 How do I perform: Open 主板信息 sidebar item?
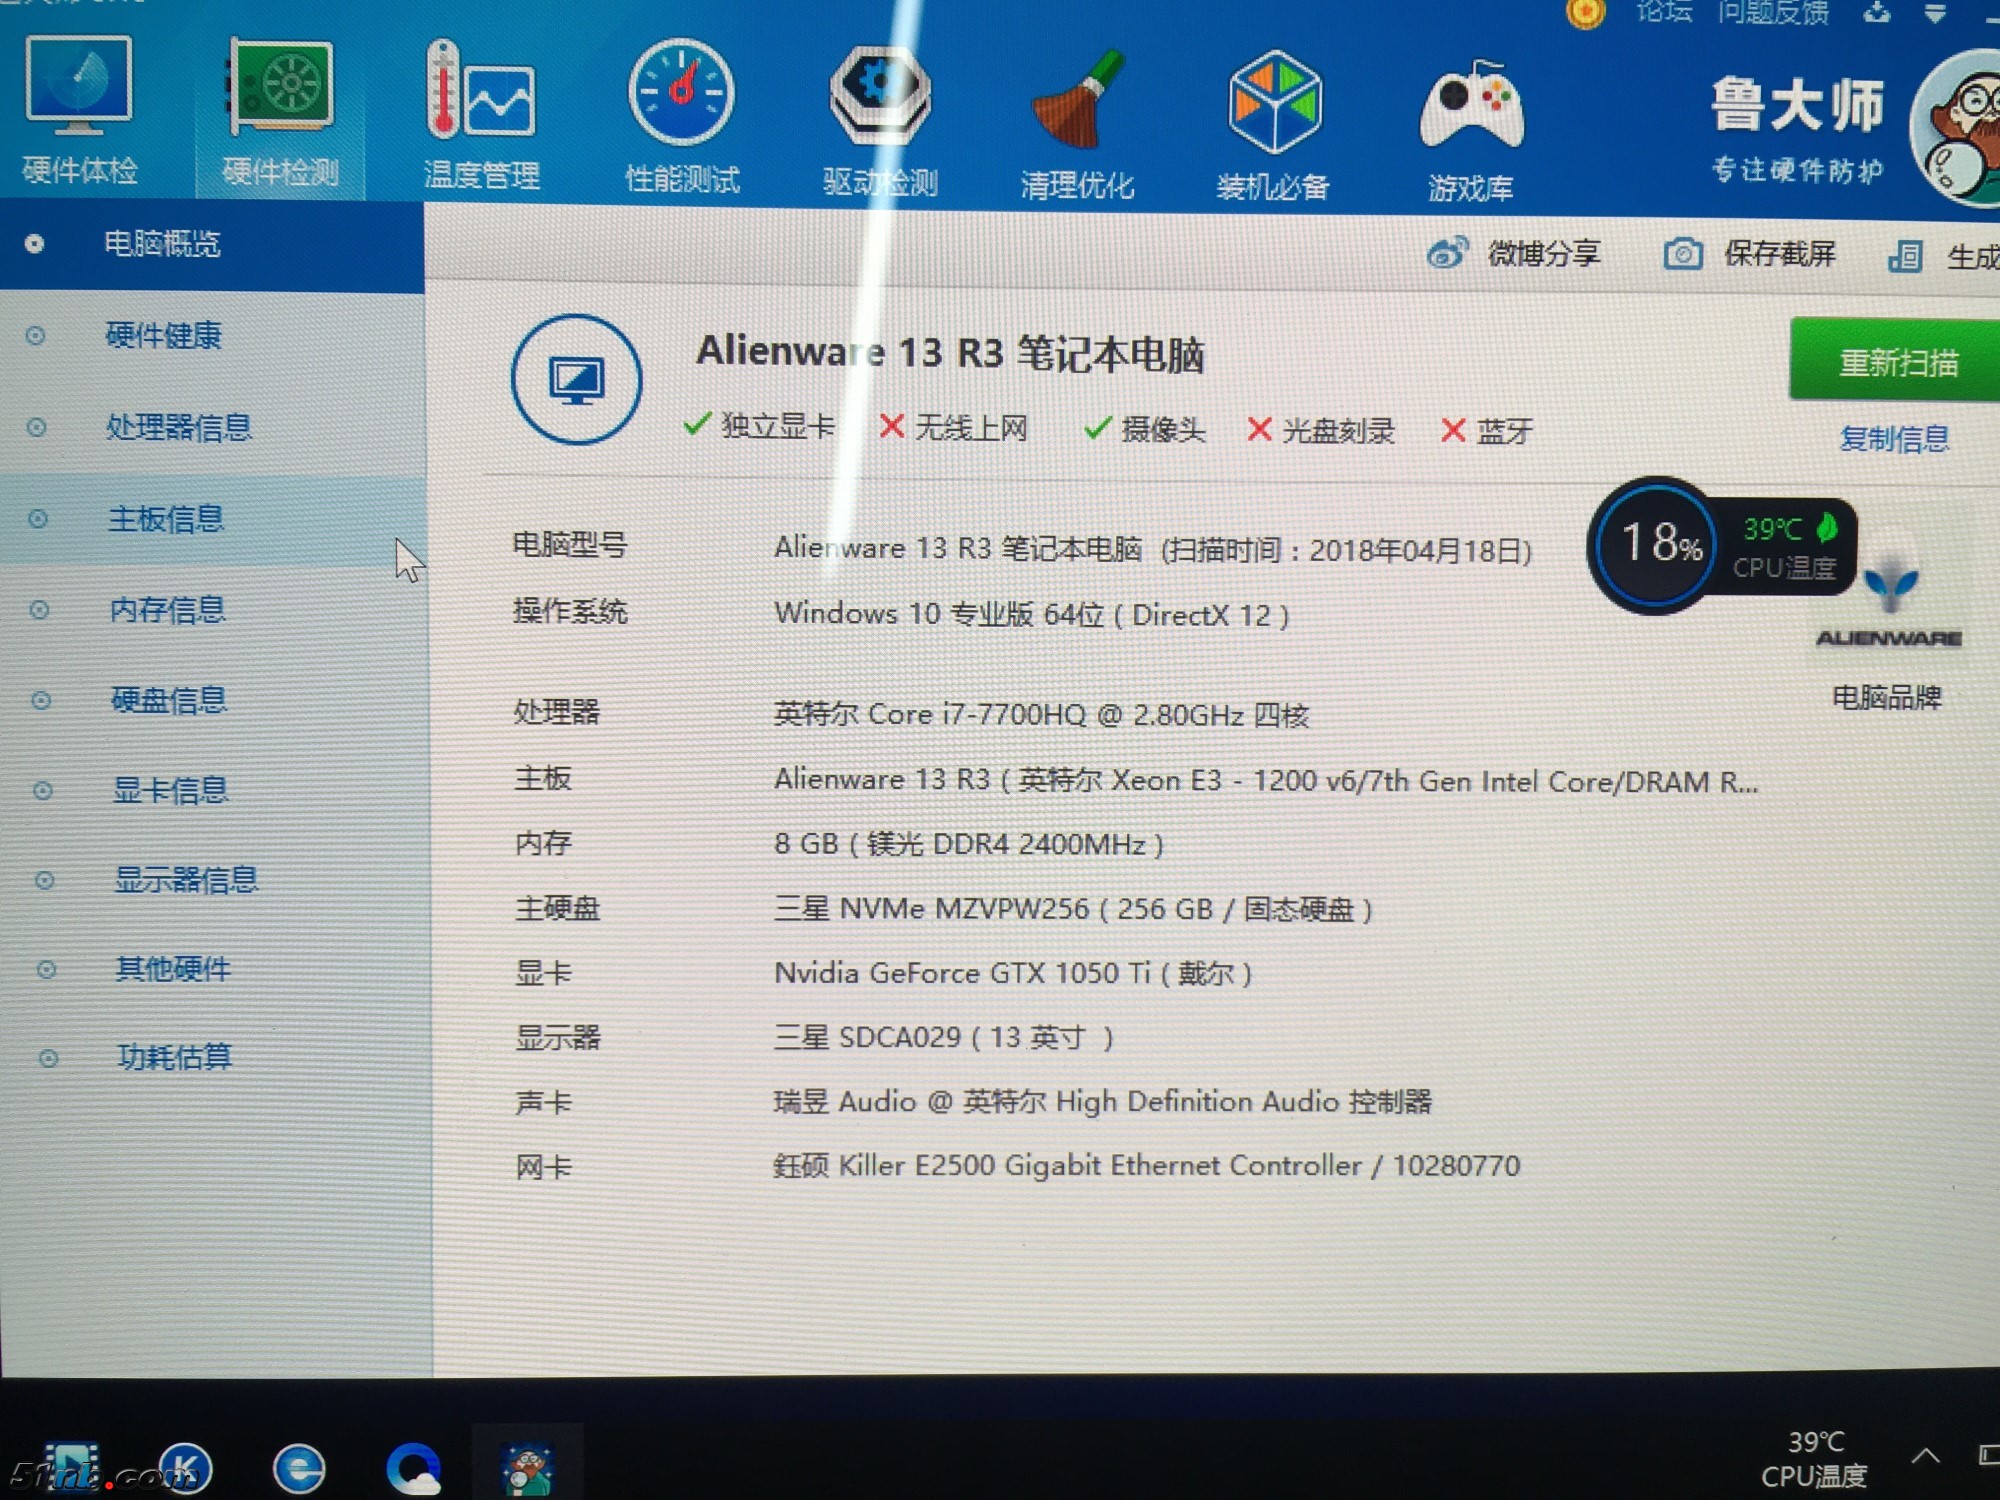click(166, 519)
